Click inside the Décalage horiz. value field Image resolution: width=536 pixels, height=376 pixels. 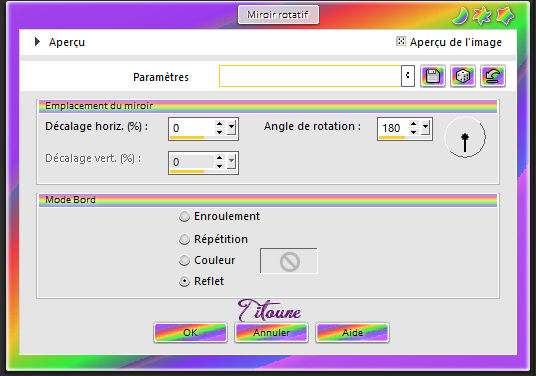(x=192, y=128)
